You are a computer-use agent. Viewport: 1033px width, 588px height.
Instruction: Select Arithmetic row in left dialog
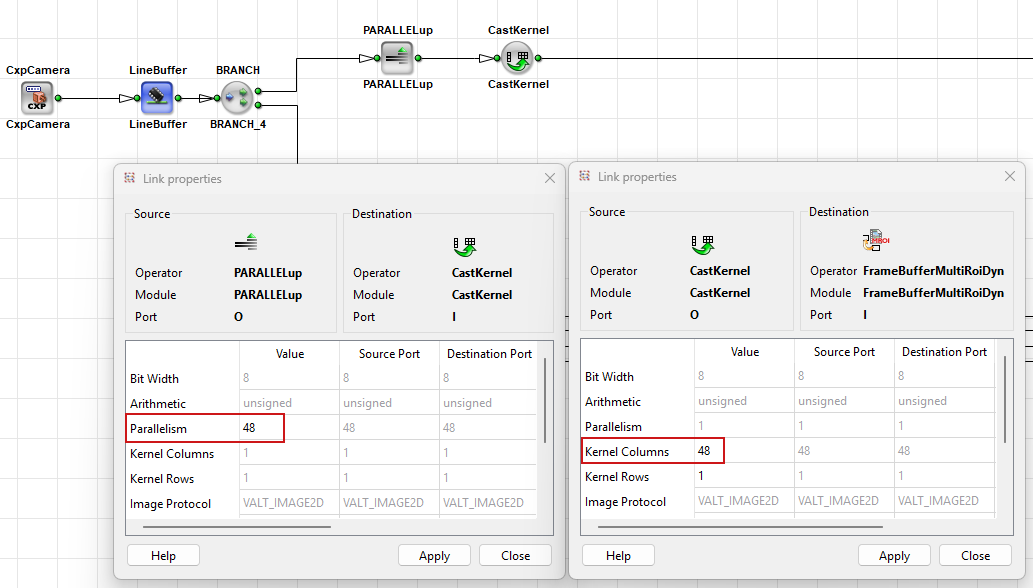point(331,403)
